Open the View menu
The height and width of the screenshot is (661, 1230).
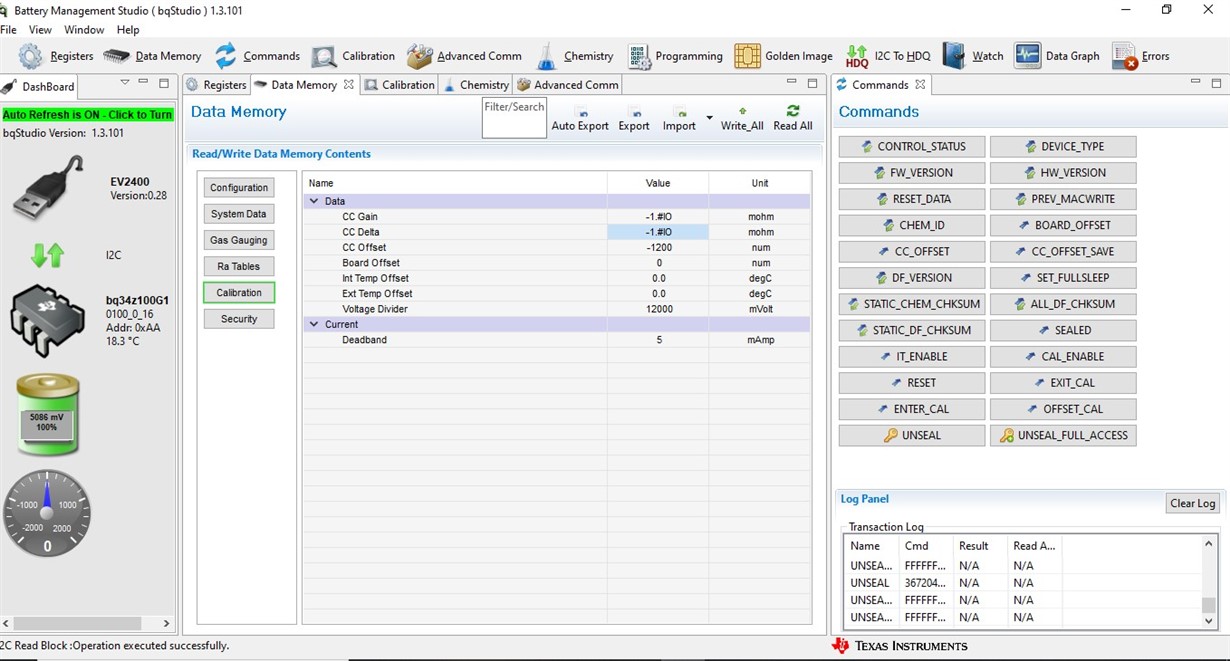(x=40, y=30)
